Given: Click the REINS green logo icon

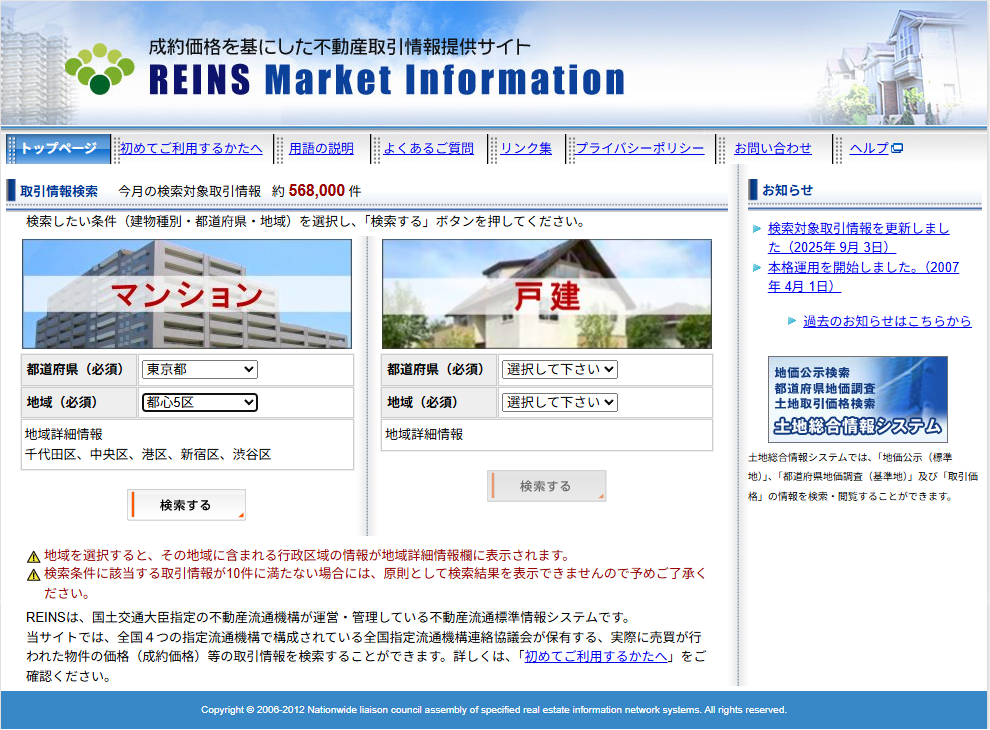Looking at the screenshot, I should [x=99, y=69].
